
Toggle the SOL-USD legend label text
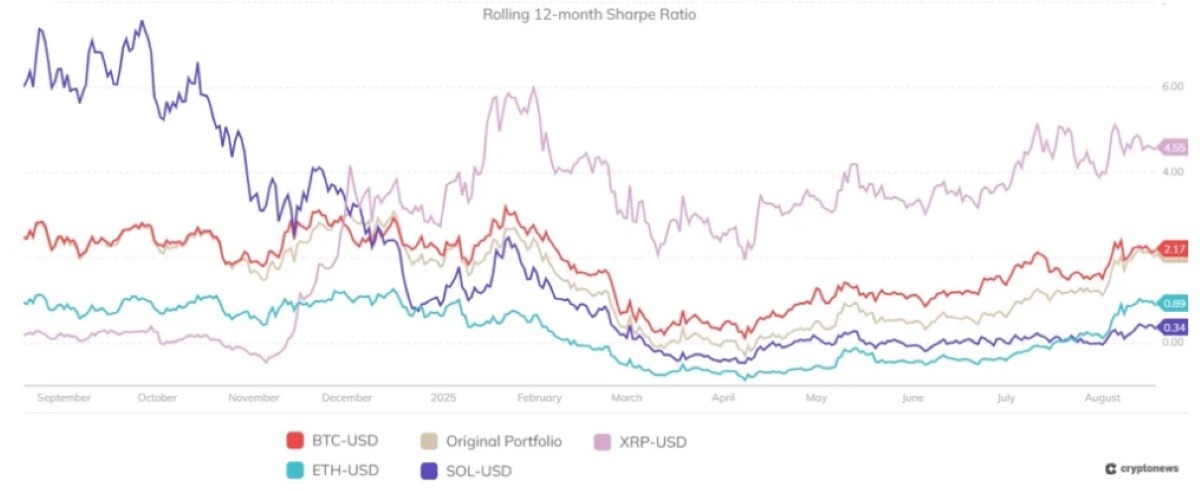click(476, 469)
